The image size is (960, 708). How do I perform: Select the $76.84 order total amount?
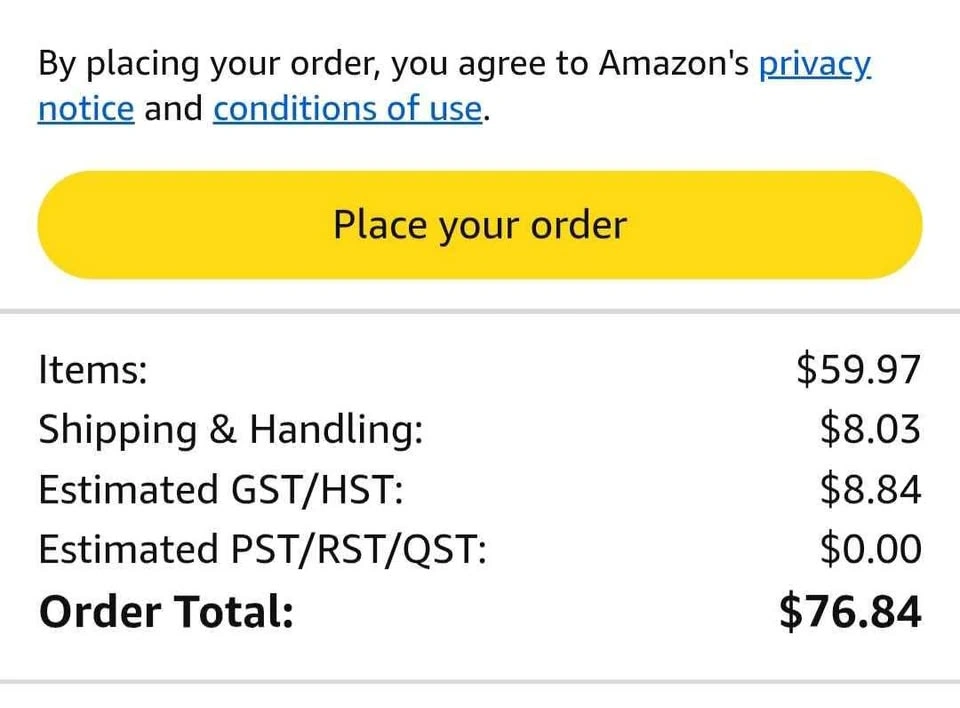click(x=850, y=611)
